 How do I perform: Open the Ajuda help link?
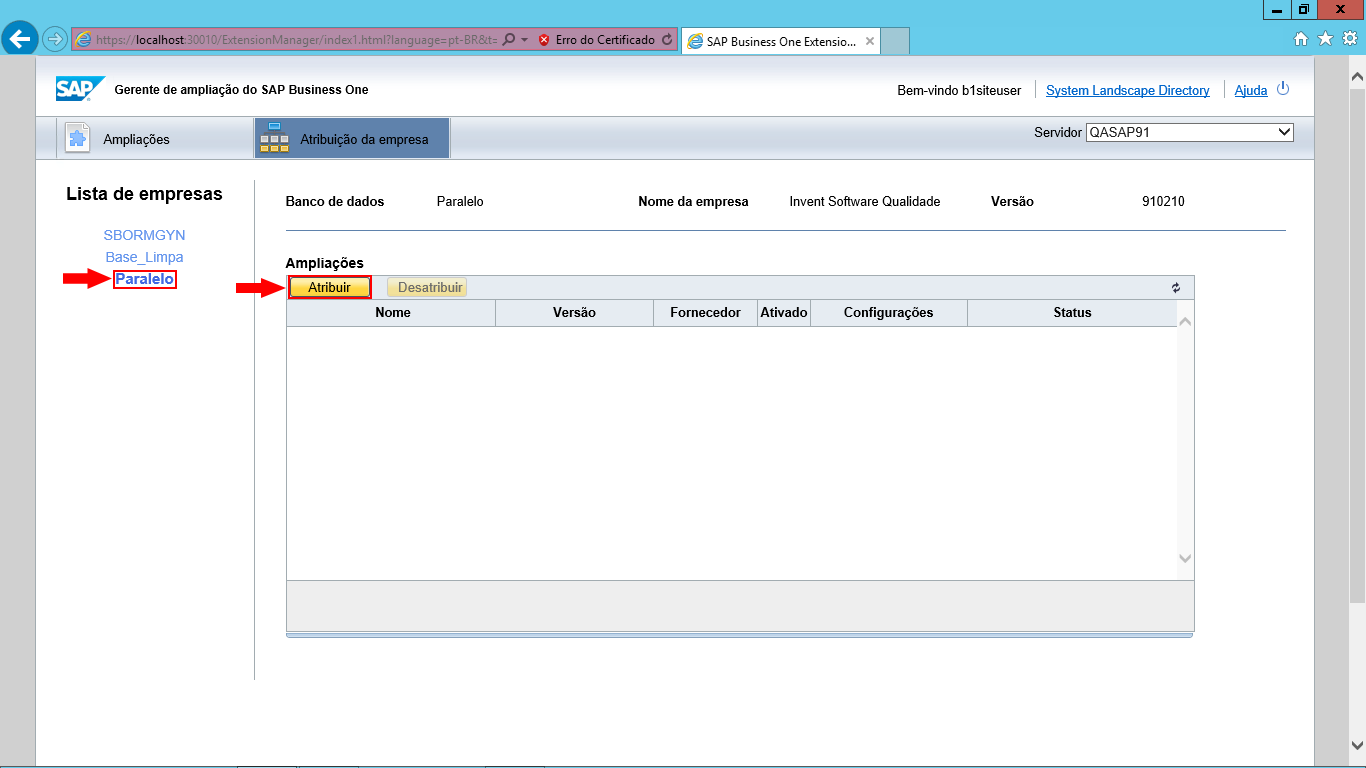coord(1251,90)
